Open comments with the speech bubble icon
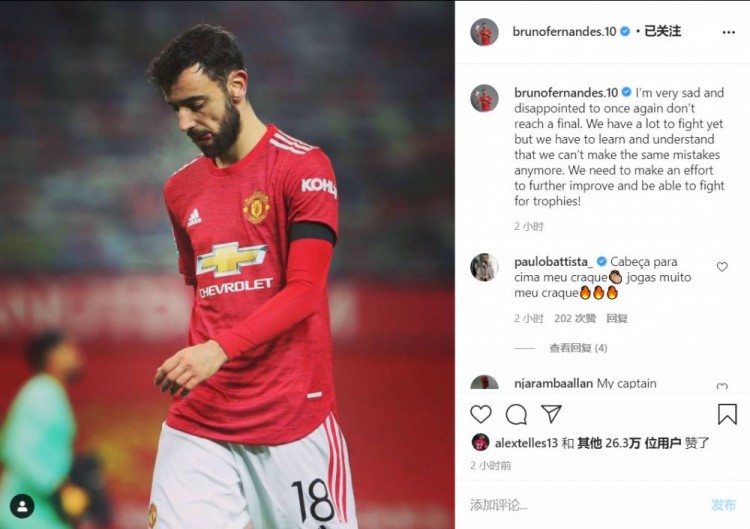Screen dimensions: 750x529 (x=516, y=414)
